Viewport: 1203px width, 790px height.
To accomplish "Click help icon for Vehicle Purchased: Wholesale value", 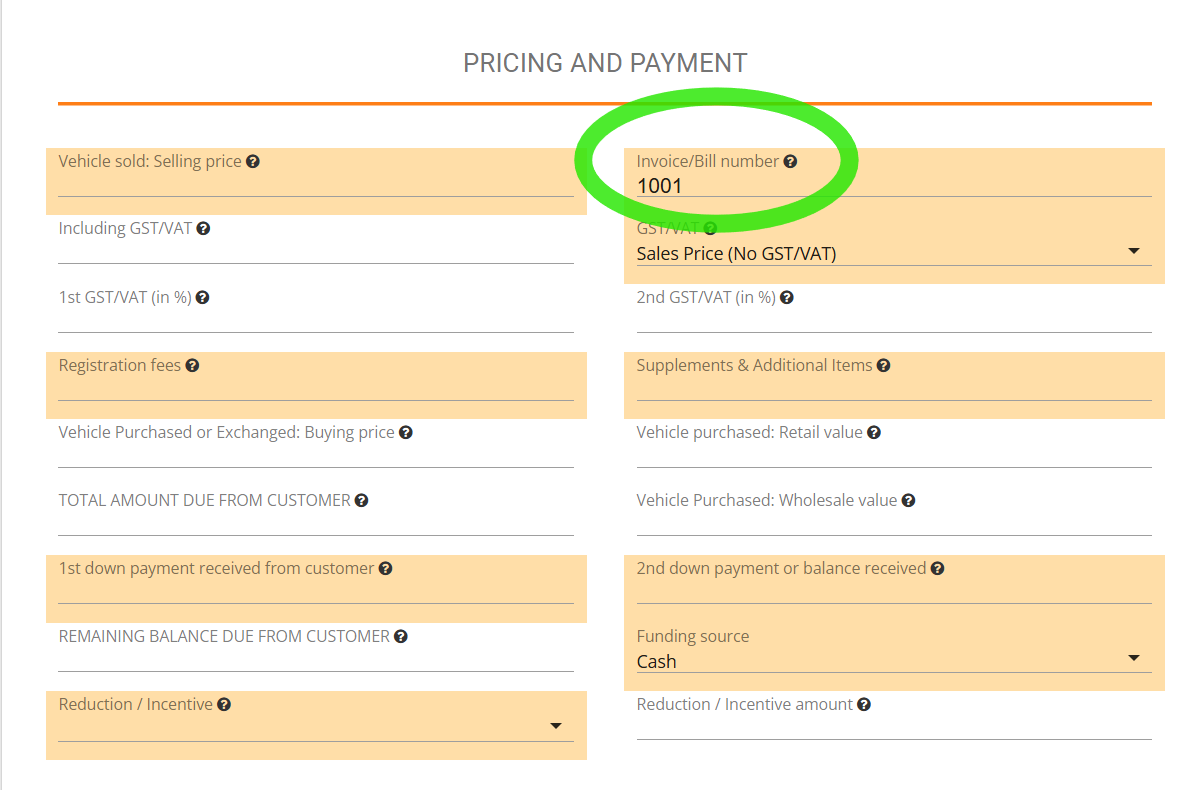I will click(908, 500).
